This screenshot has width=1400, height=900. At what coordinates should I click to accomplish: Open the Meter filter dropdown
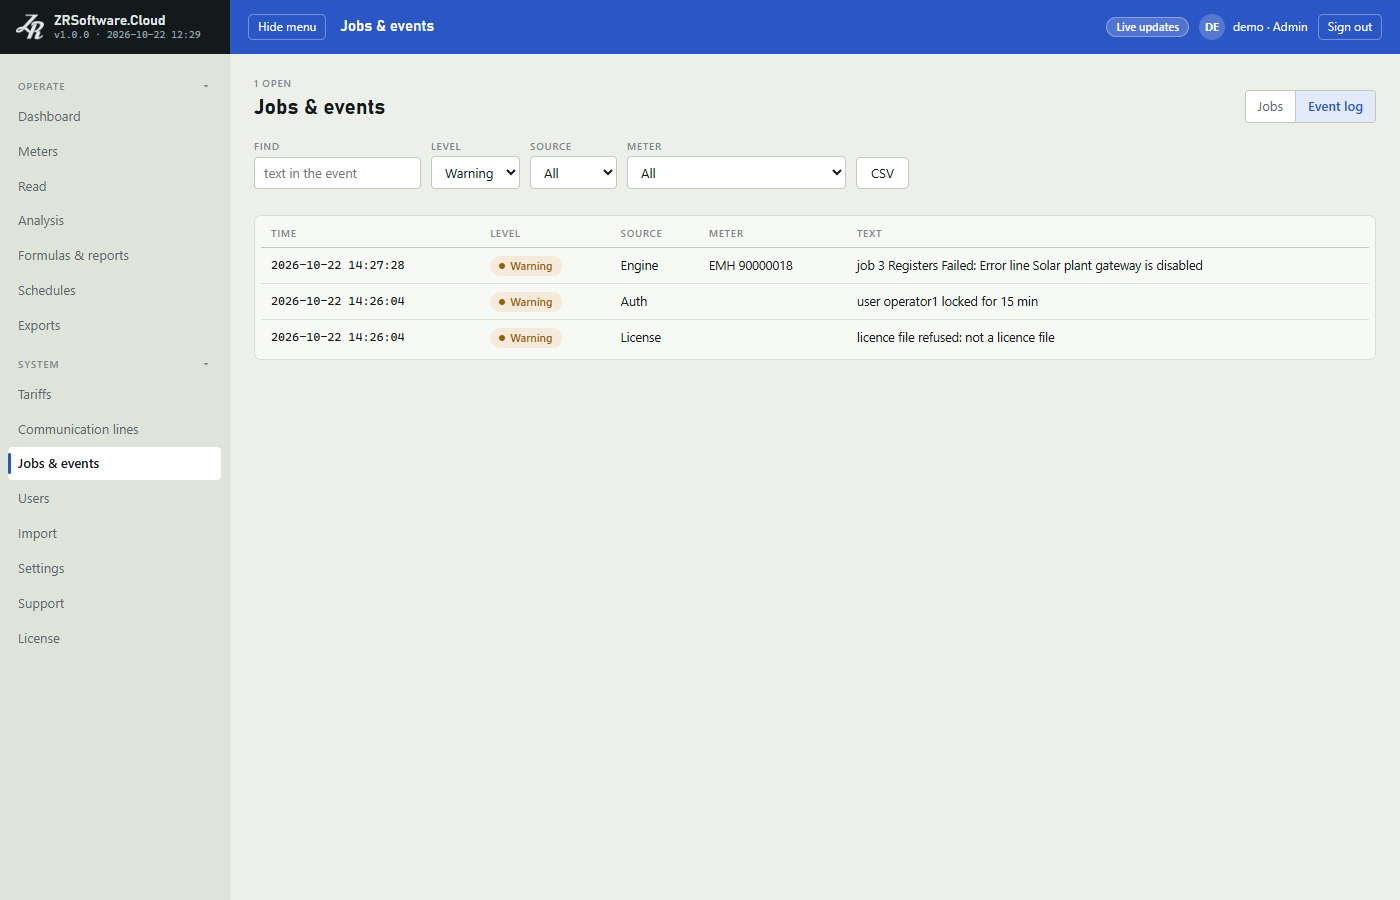(x=736, y=173)
